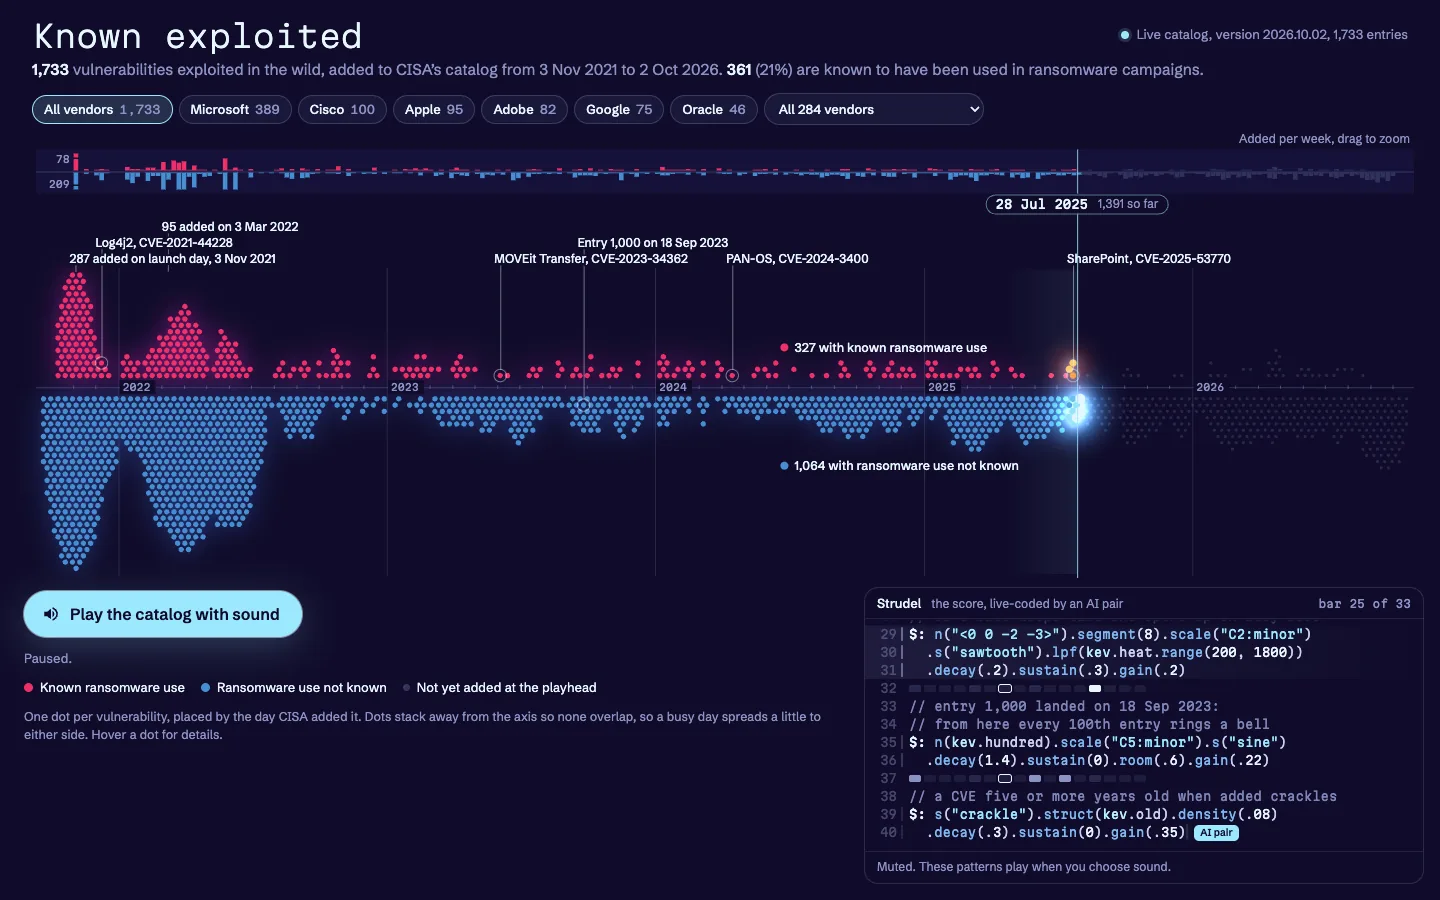The height and width of the screenshot is (900, 1440).
Task: Choose the Oracle vendor chip
Action: [x=714, y=110]
